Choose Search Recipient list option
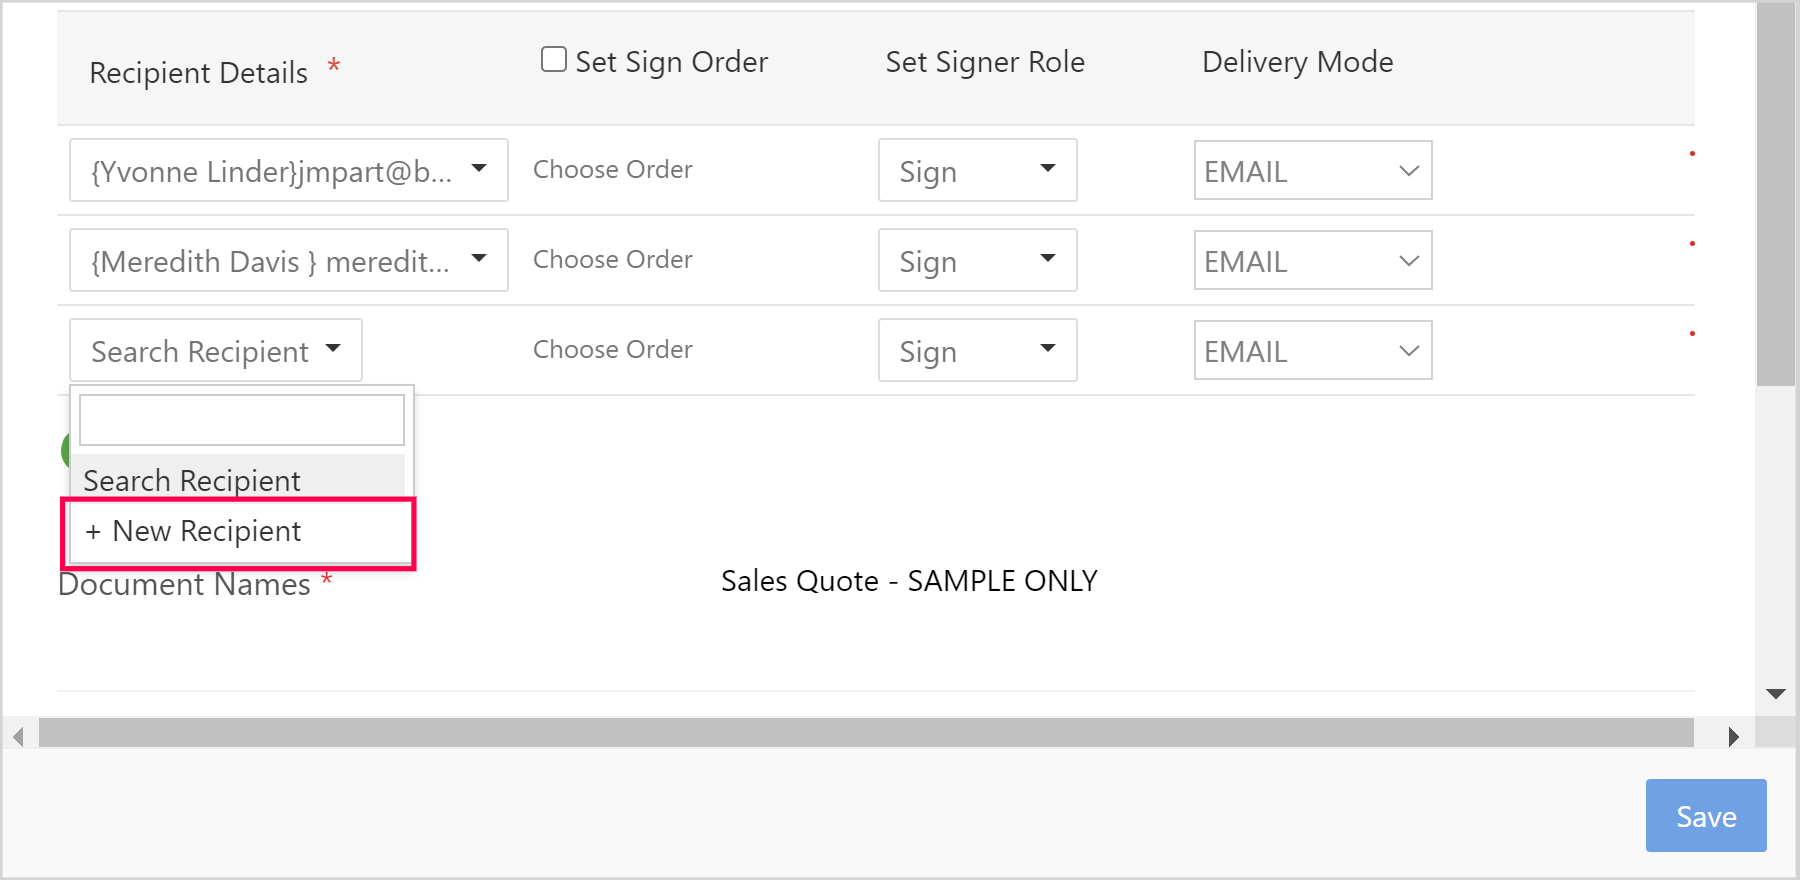Screen dimensions: 1800x880 240,480
